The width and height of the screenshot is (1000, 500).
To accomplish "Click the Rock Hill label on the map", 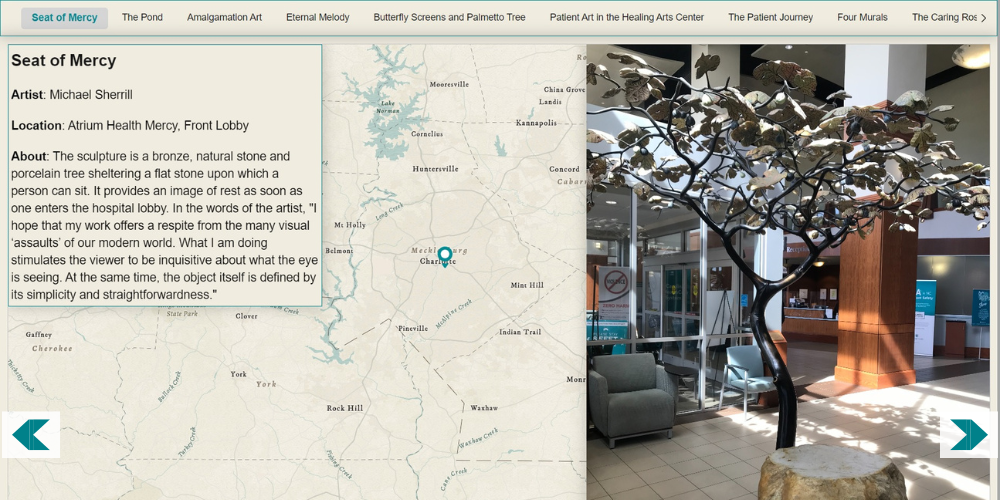I will pos(344,408).
